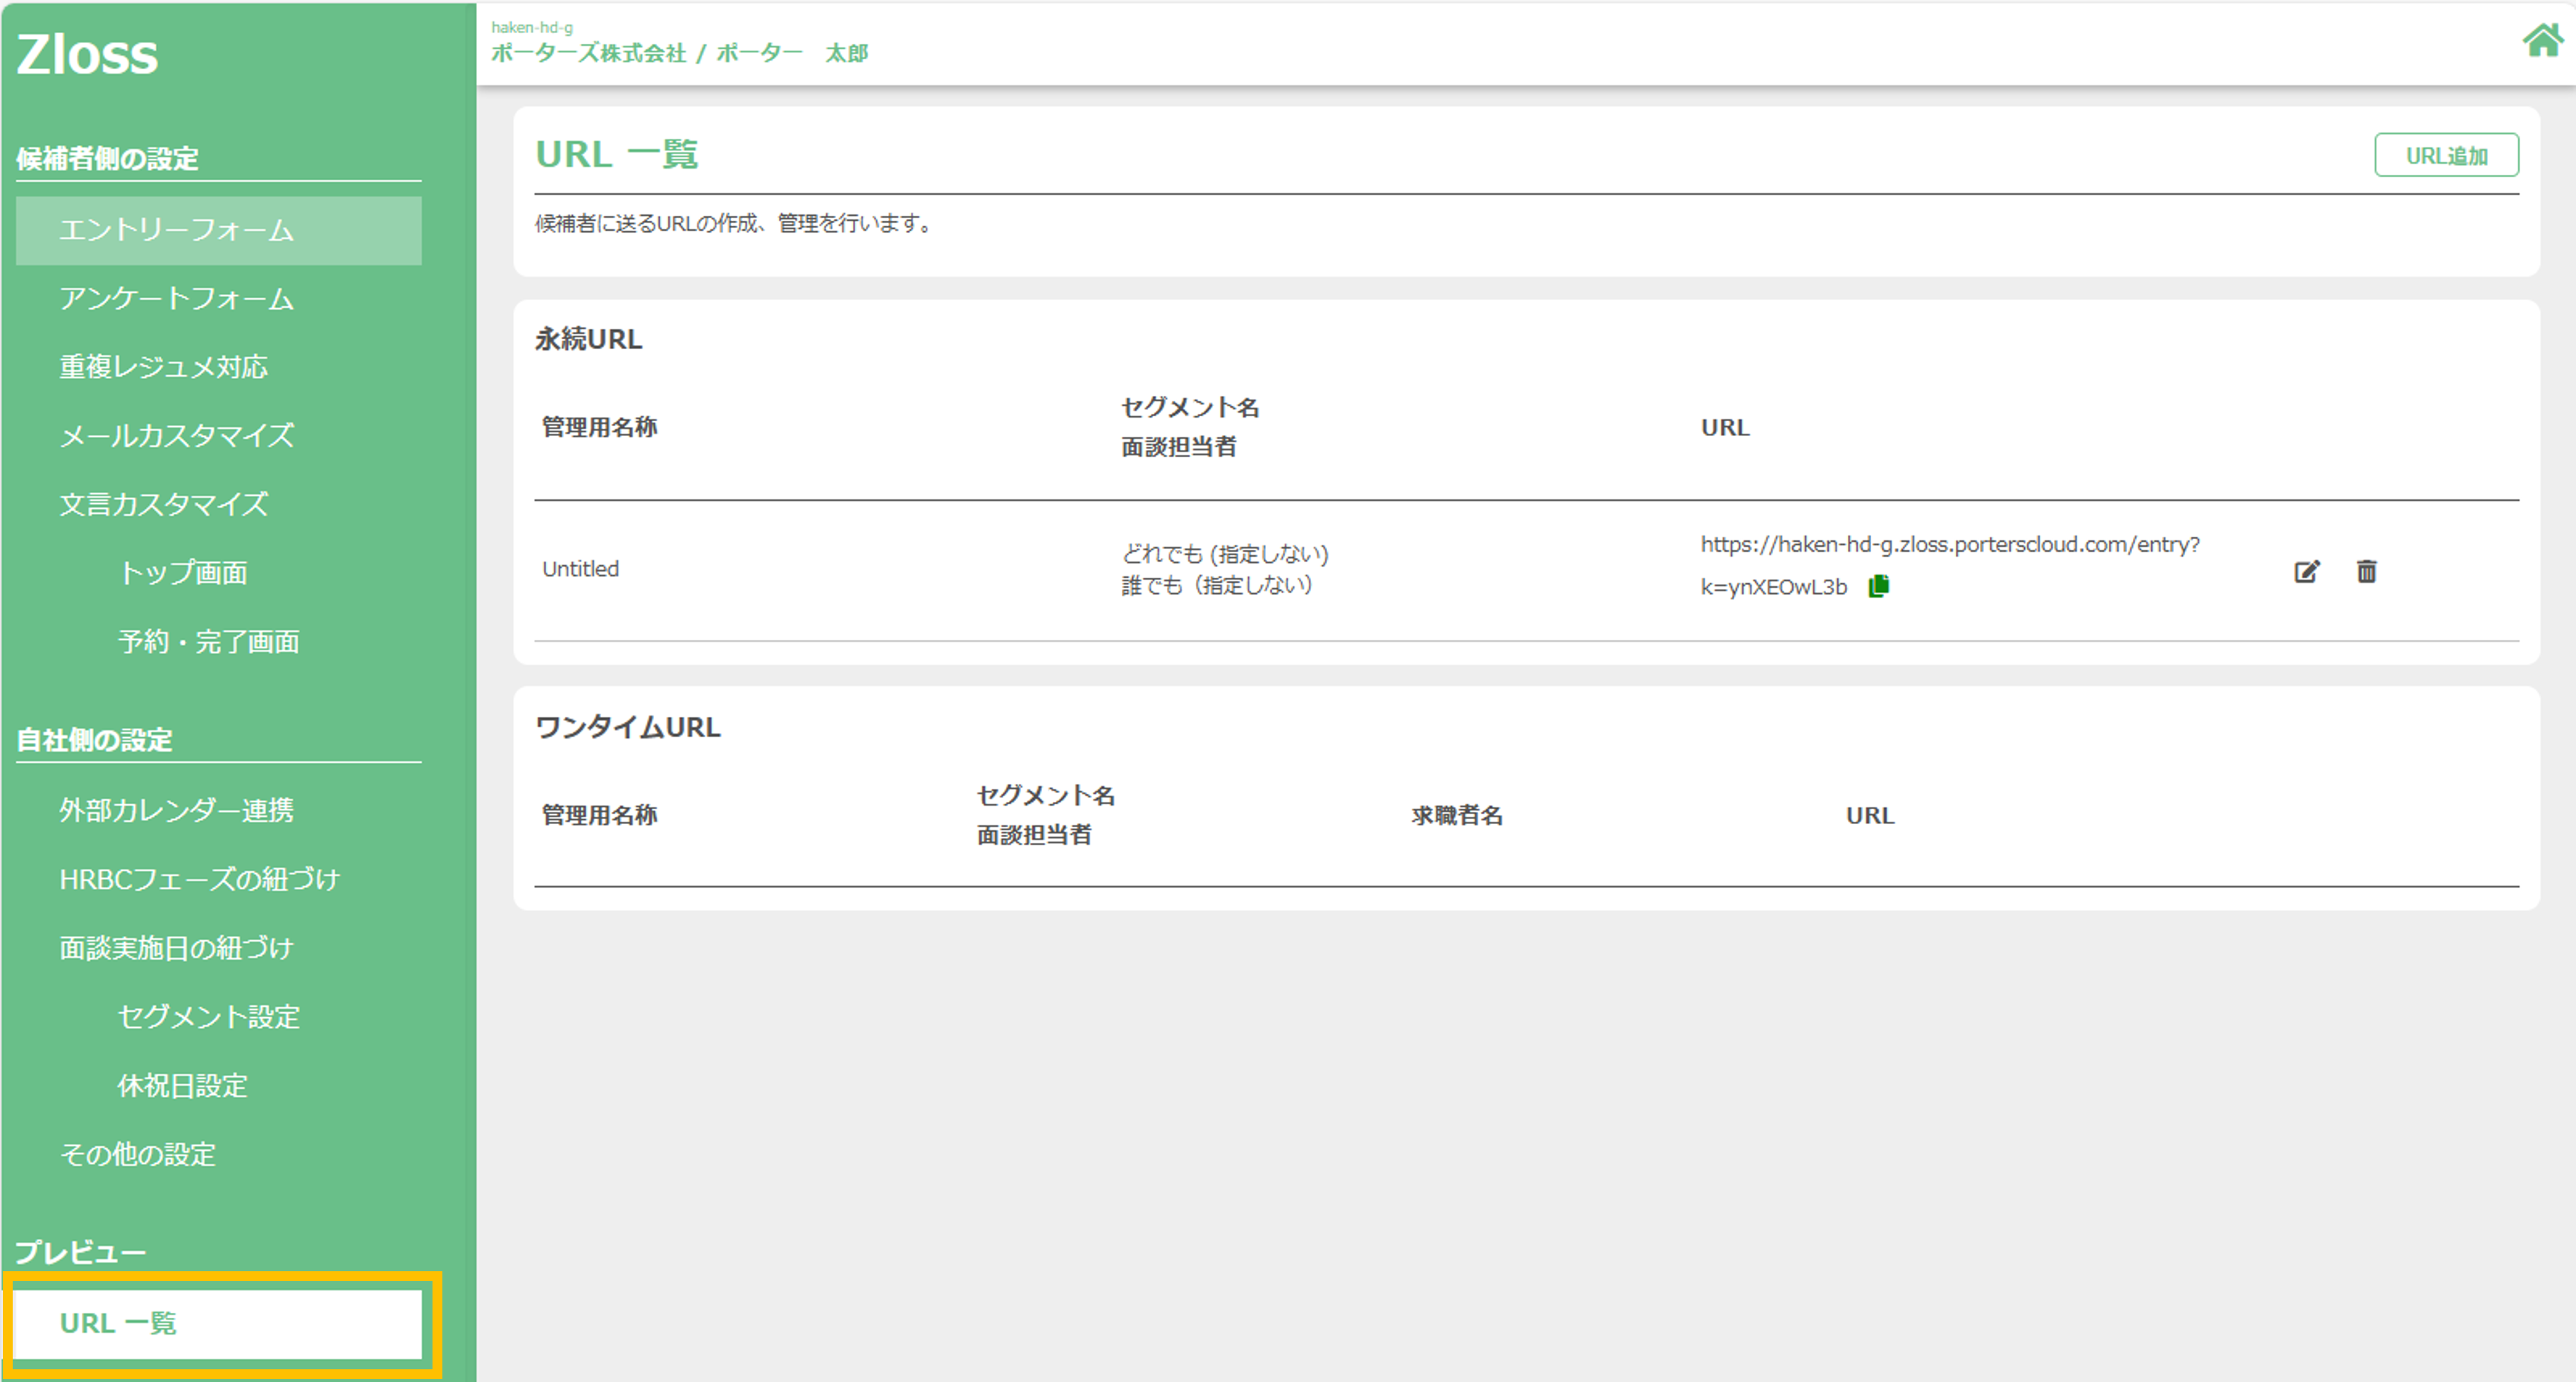
Task: Edit the Untitled URL entry
Action: [2306, 571]
